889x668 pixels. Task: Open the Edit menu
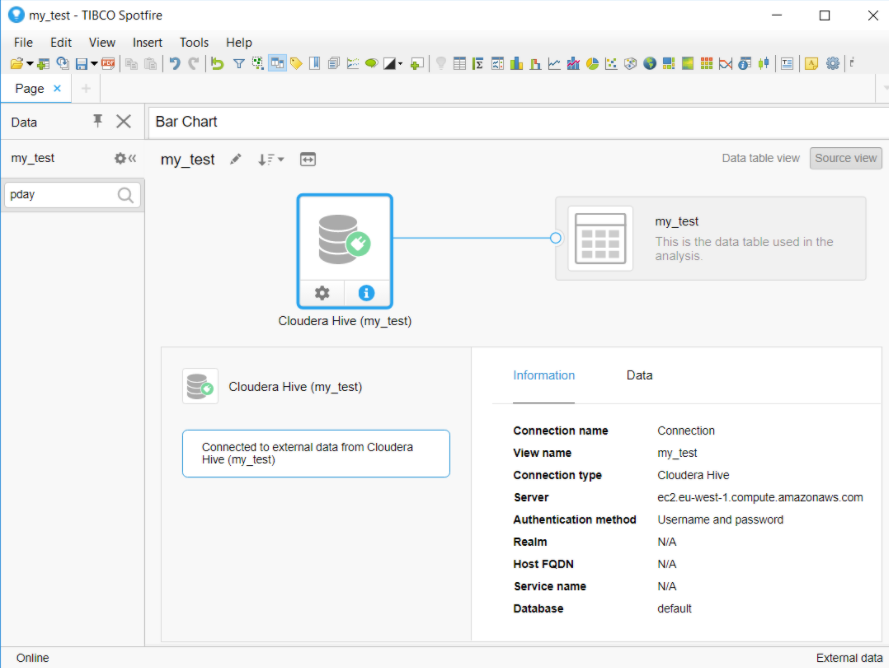coord(61,43)
